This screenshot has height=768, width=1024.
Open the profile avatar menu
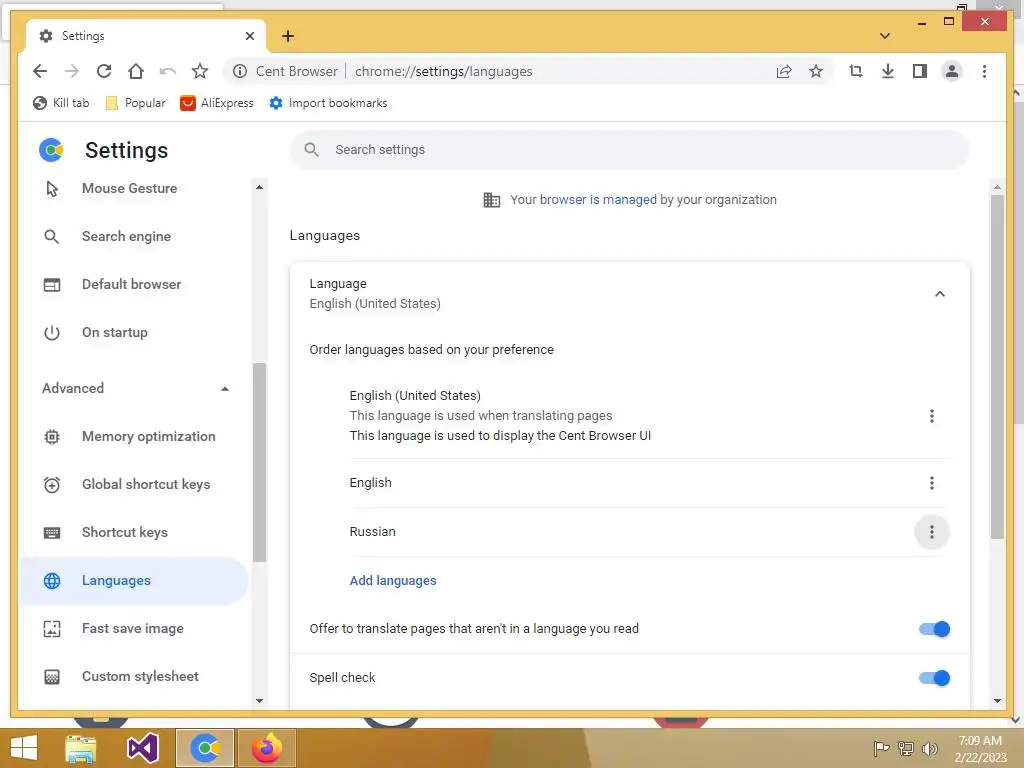[x=952, y=71]
